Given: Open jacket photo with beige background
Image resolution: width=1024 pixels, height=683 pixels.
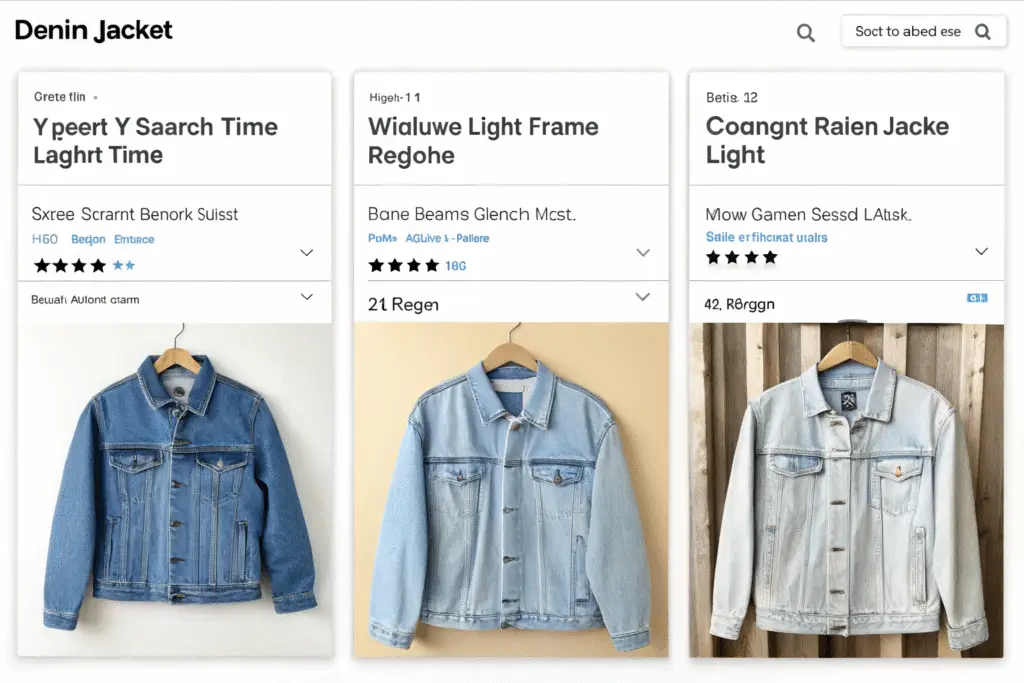Looking at the screenshot, I should (511, 490).
